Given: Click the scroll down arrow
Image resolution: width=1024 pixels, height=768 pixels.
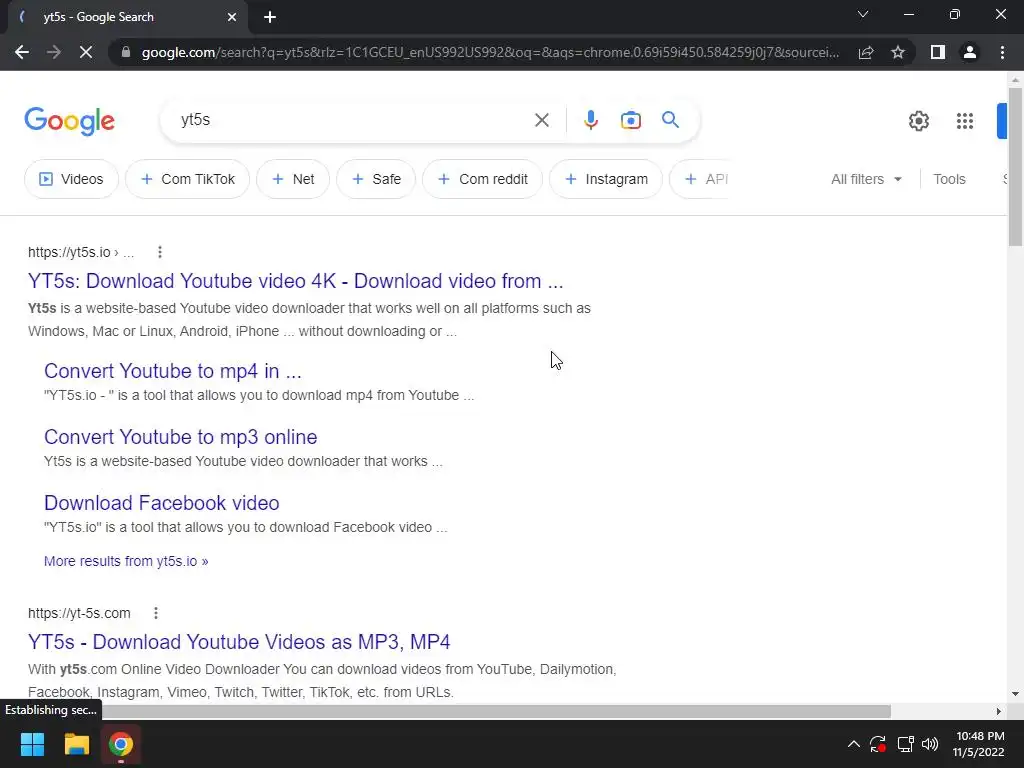Looking at the screenshot, I should pos(1015,694).
